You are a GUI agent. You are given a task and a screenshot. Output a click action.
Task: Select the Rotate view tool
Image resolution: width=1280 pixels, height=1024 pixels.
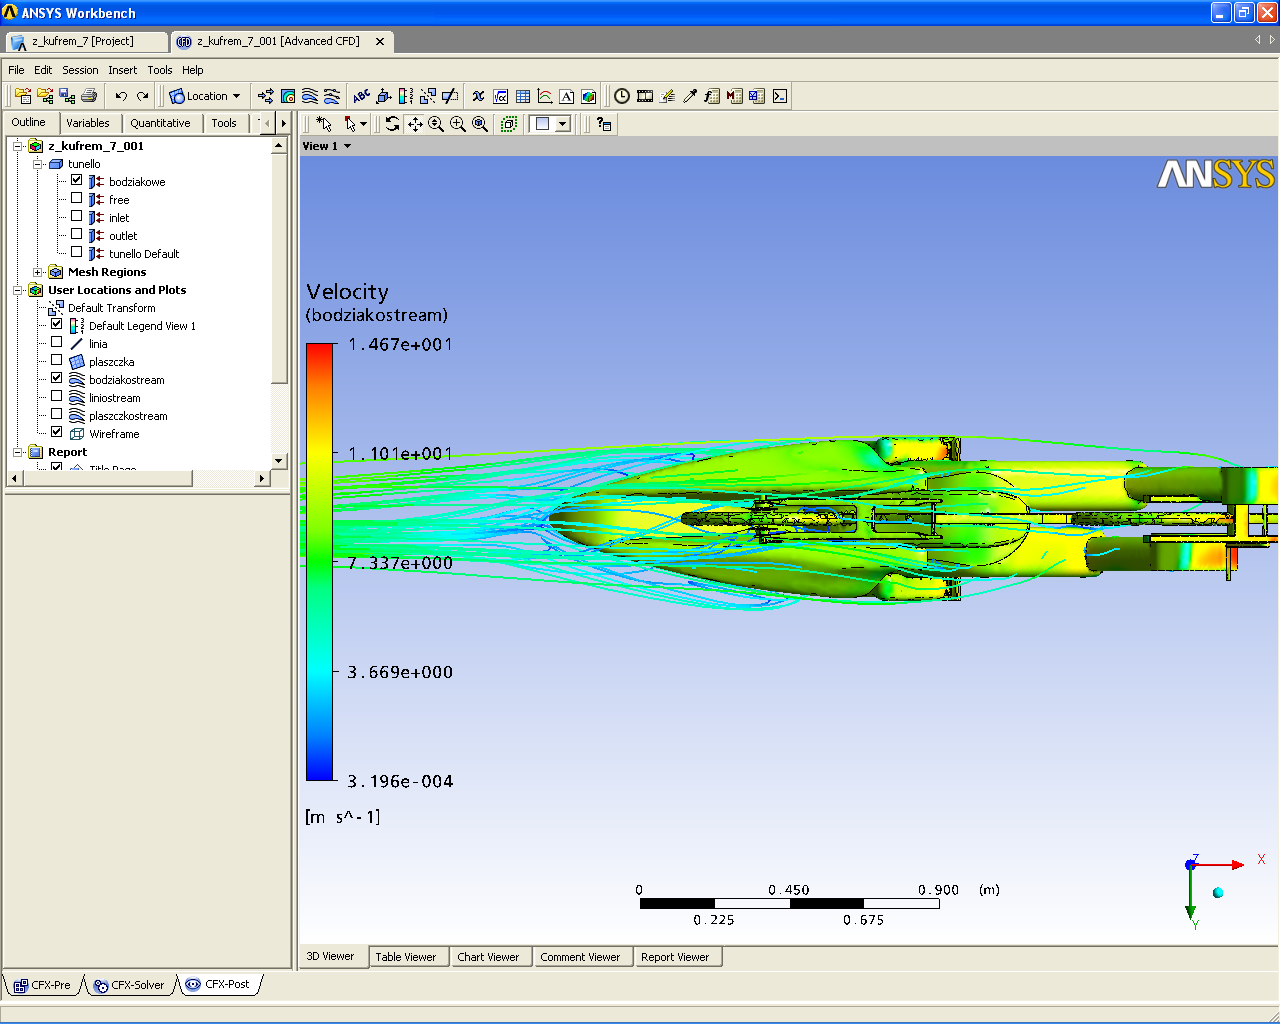(392, 124)
